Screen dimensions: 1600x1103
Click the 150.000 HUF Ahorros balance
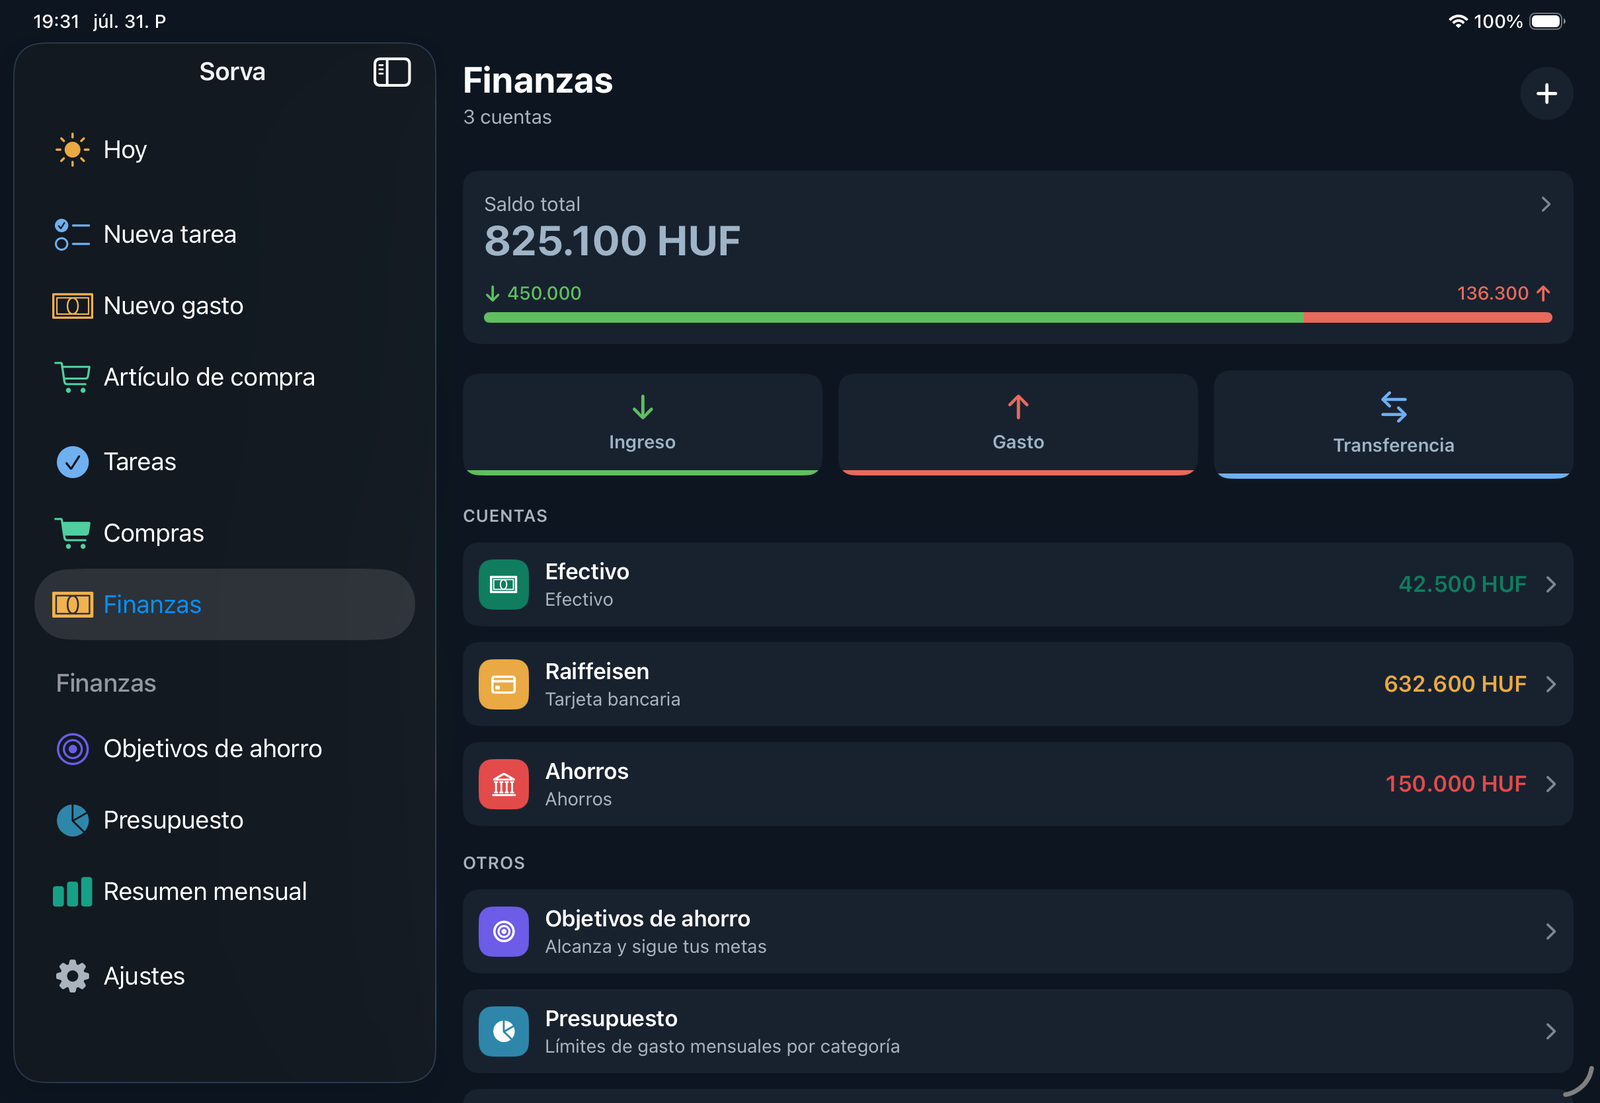1456,785
